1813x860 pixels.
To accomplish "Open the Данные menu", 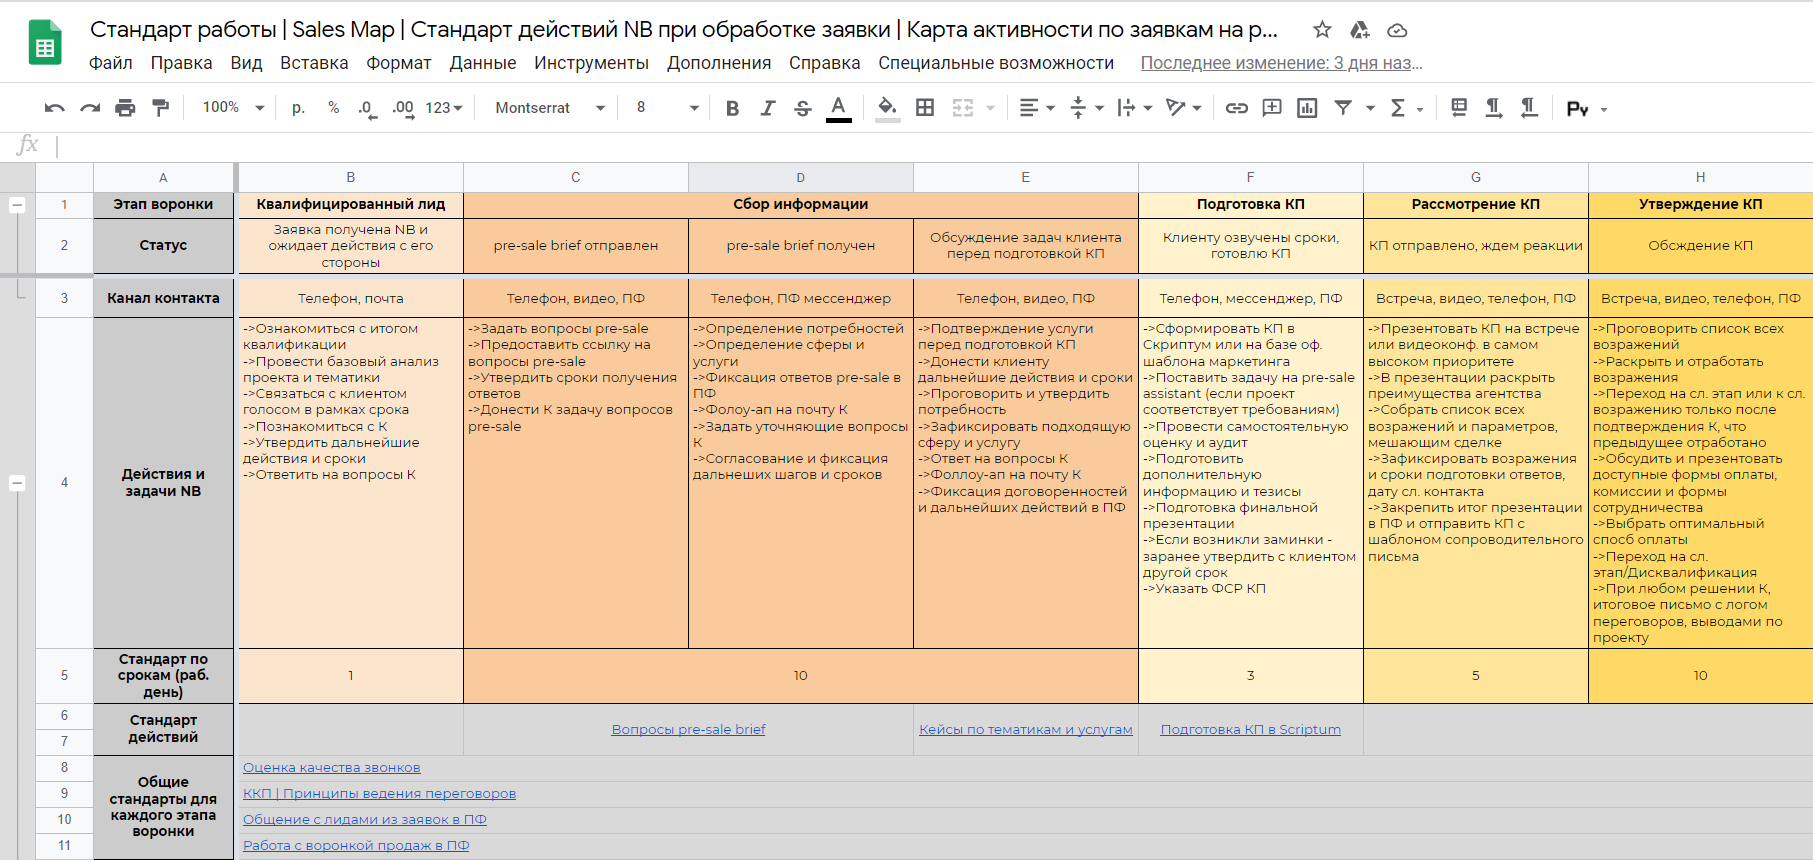I will click(483, 63).
